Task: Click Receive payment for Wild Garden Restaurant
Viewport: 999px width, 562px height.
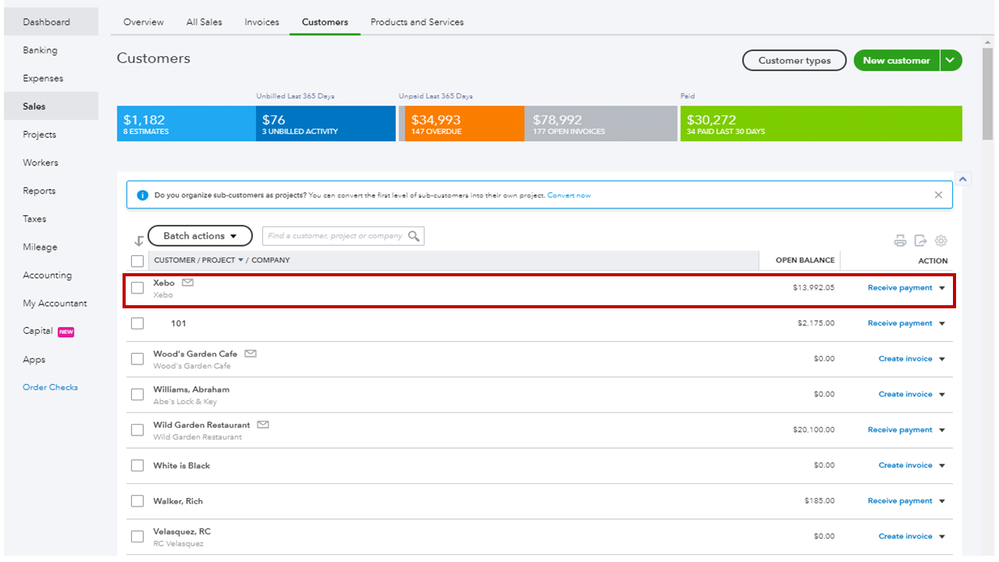Action: click(x=900, y=430)
